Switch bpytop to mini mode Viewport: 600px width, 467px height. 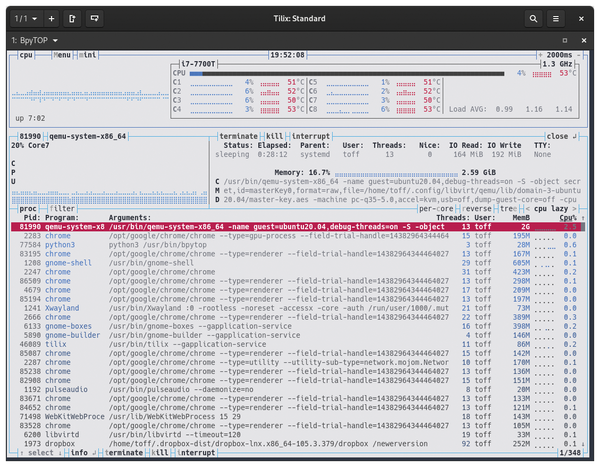click(x=88, y=55)
